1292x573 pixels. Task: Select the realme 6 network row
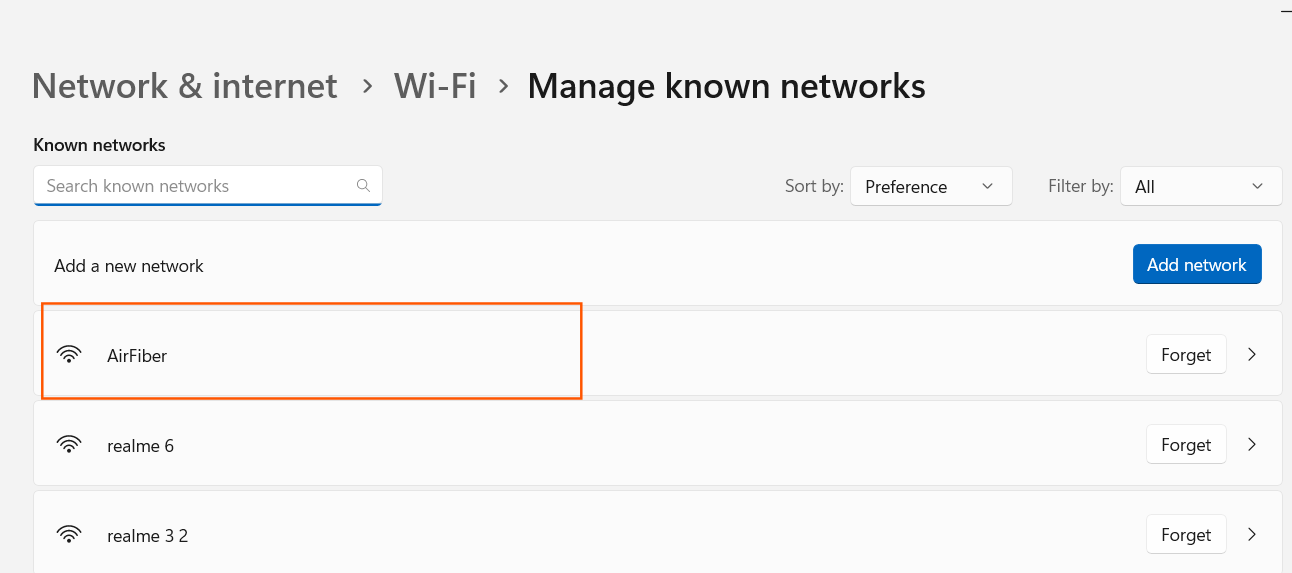[x=658, y=443]
